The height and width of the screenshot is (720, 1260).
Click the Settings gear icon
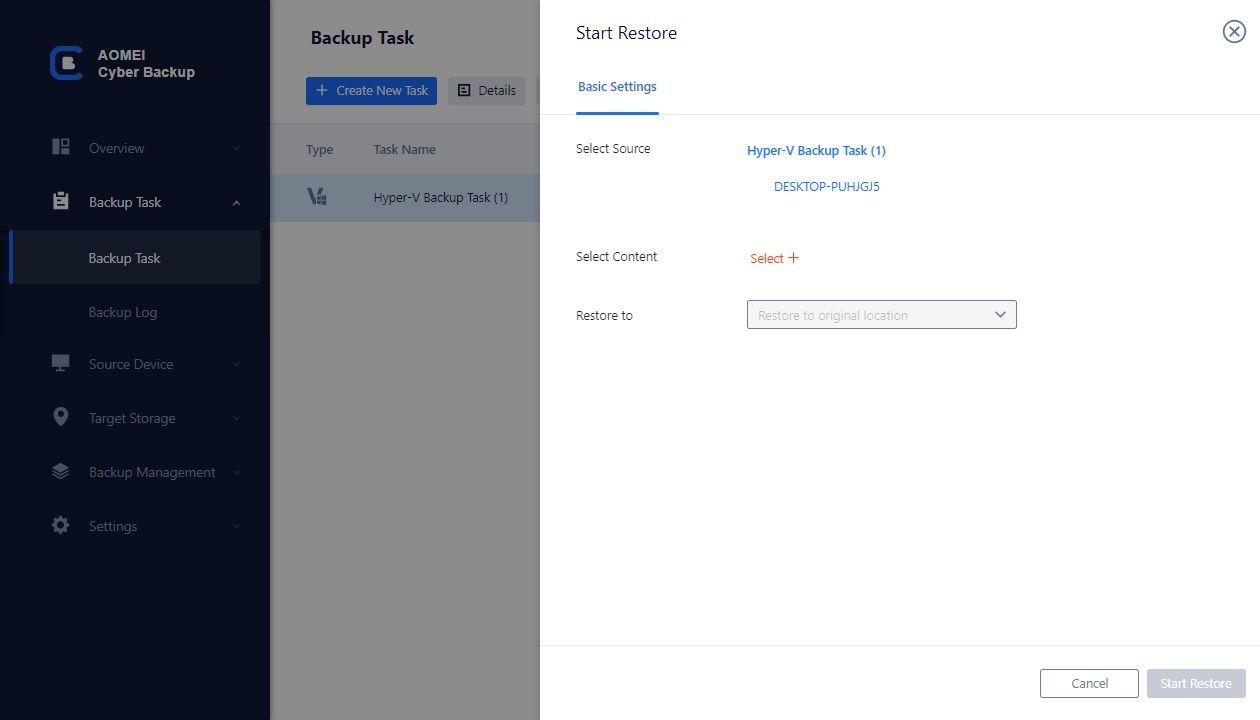61,525
